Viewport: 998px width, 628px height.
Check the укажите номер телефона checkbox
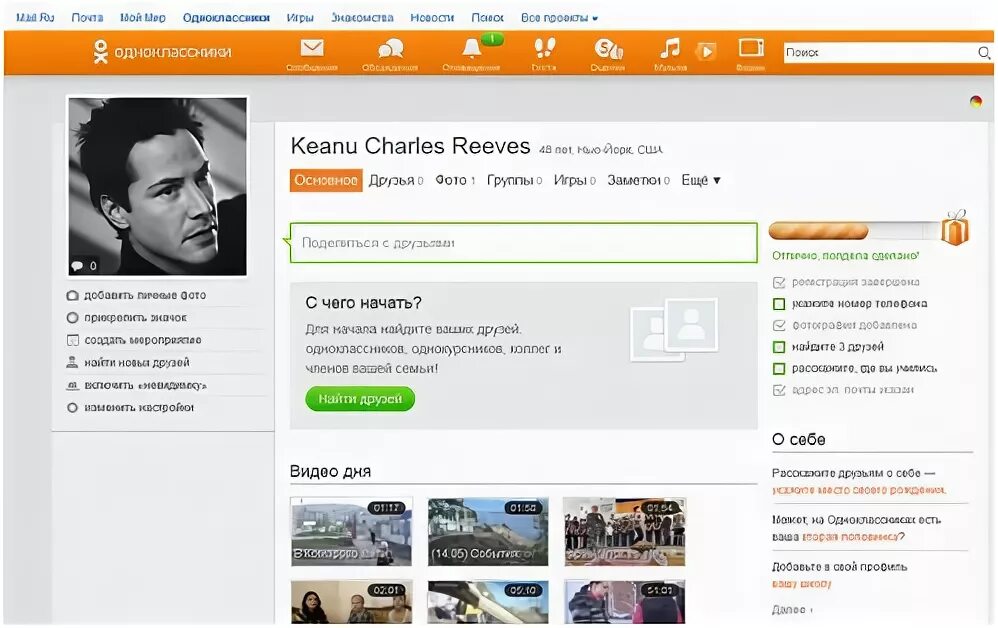778,304
